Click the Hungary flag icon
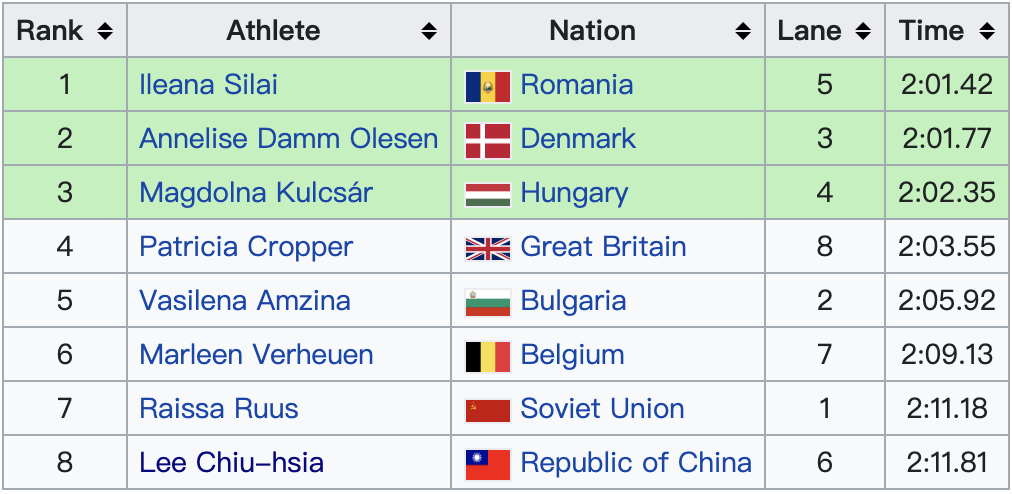1012x494 pixels. click(488, 193)
